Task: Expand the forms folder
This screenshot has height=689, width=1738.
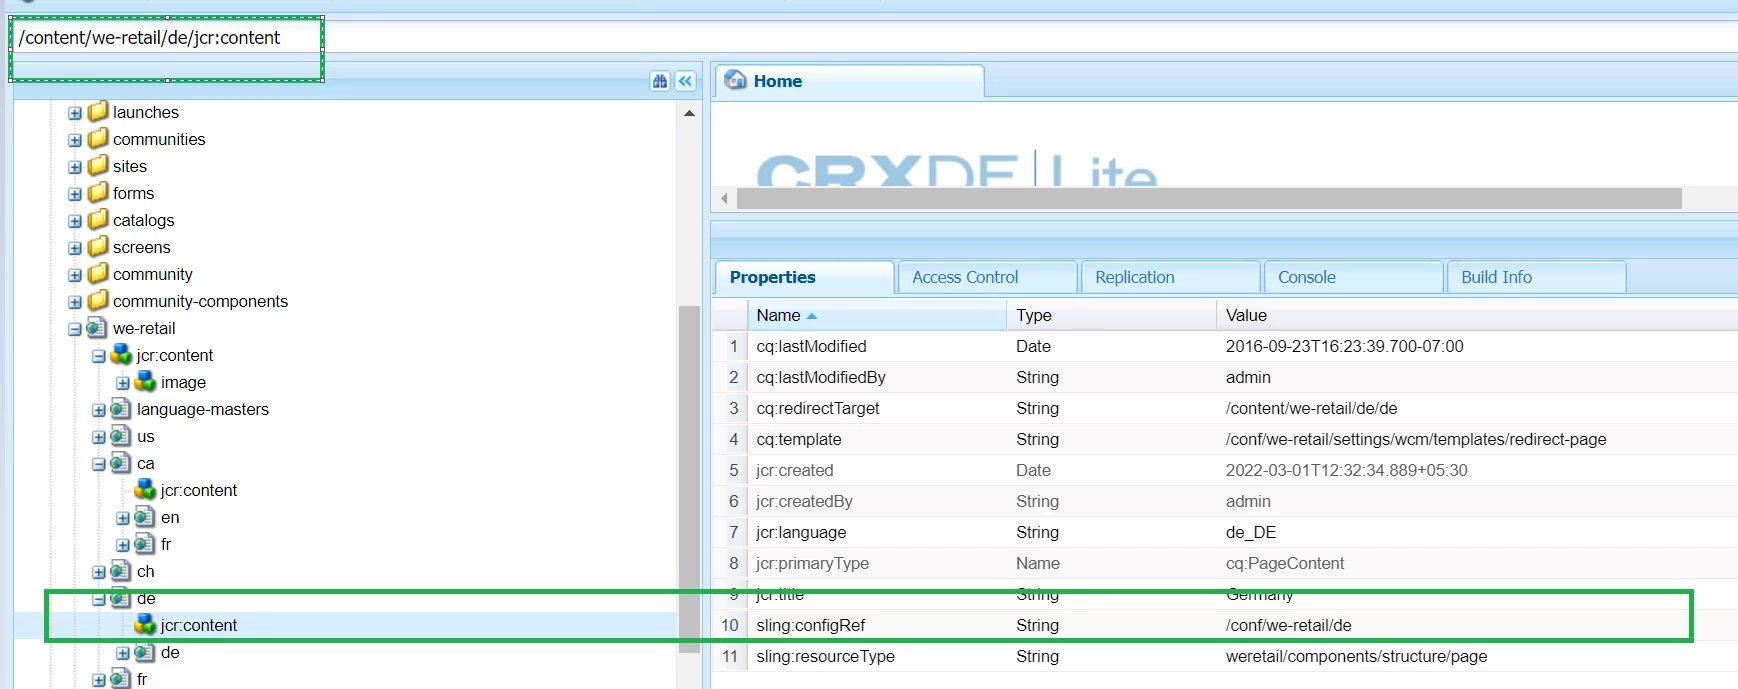Action: pos(75,194)
